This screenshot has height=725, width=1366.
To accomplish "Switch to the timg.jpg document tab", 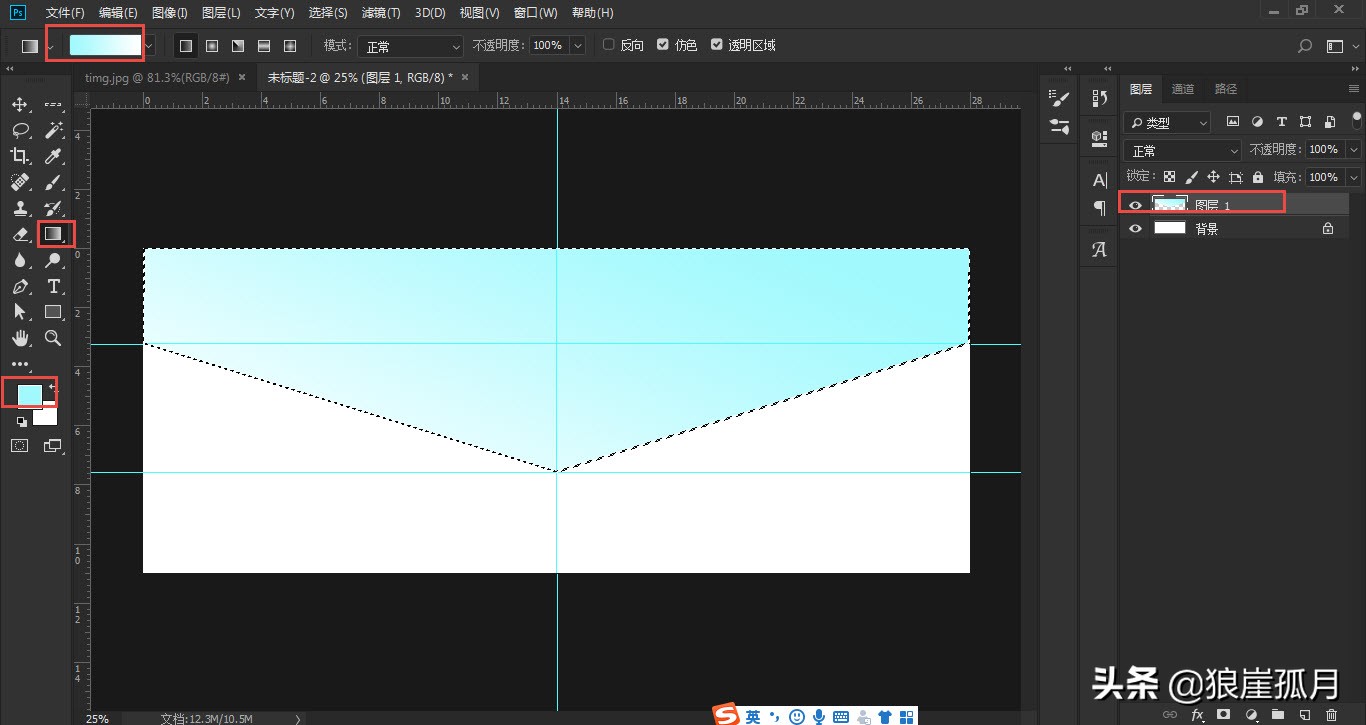I will 158,77.
